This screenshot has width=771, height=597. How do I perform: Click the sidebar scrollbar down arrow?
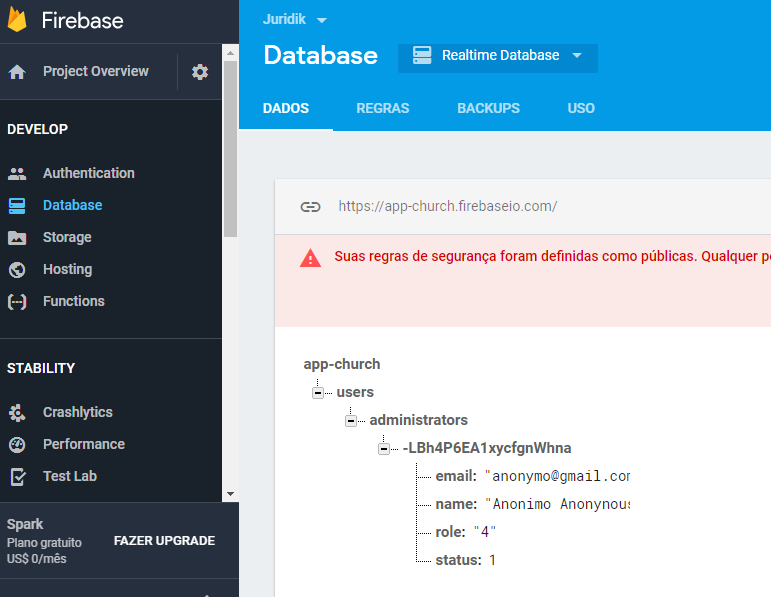[x=230, y=494]
